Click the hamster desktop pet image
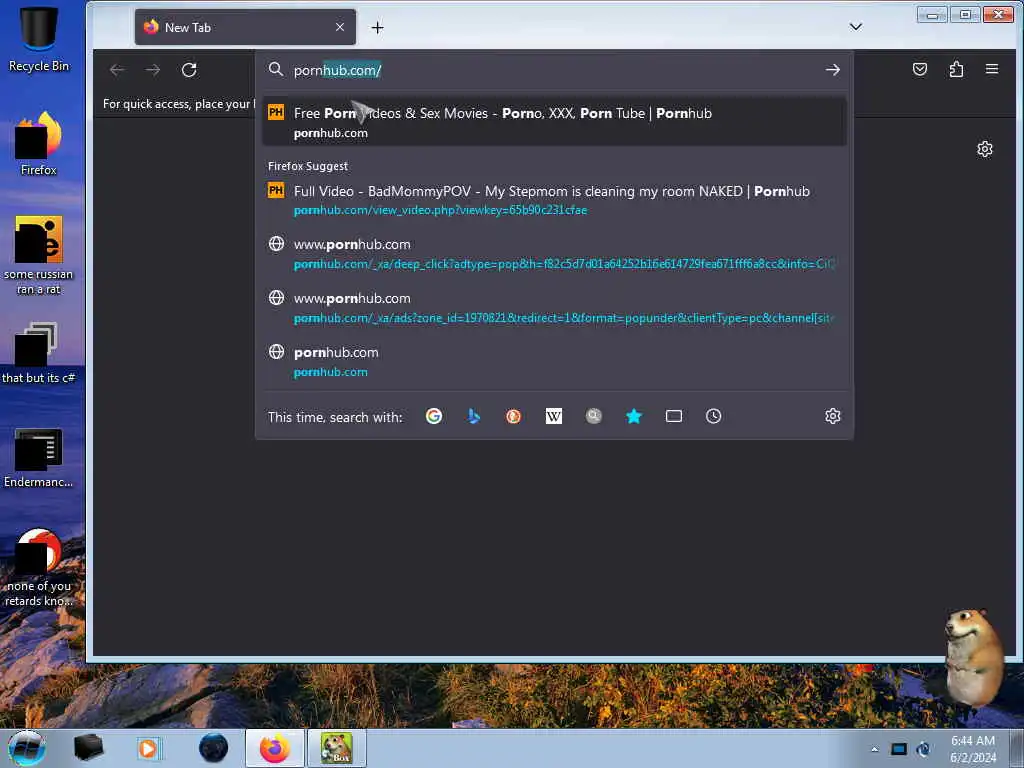The width and height of the screenshot is (1024, 768). click(x=975, y=656)
